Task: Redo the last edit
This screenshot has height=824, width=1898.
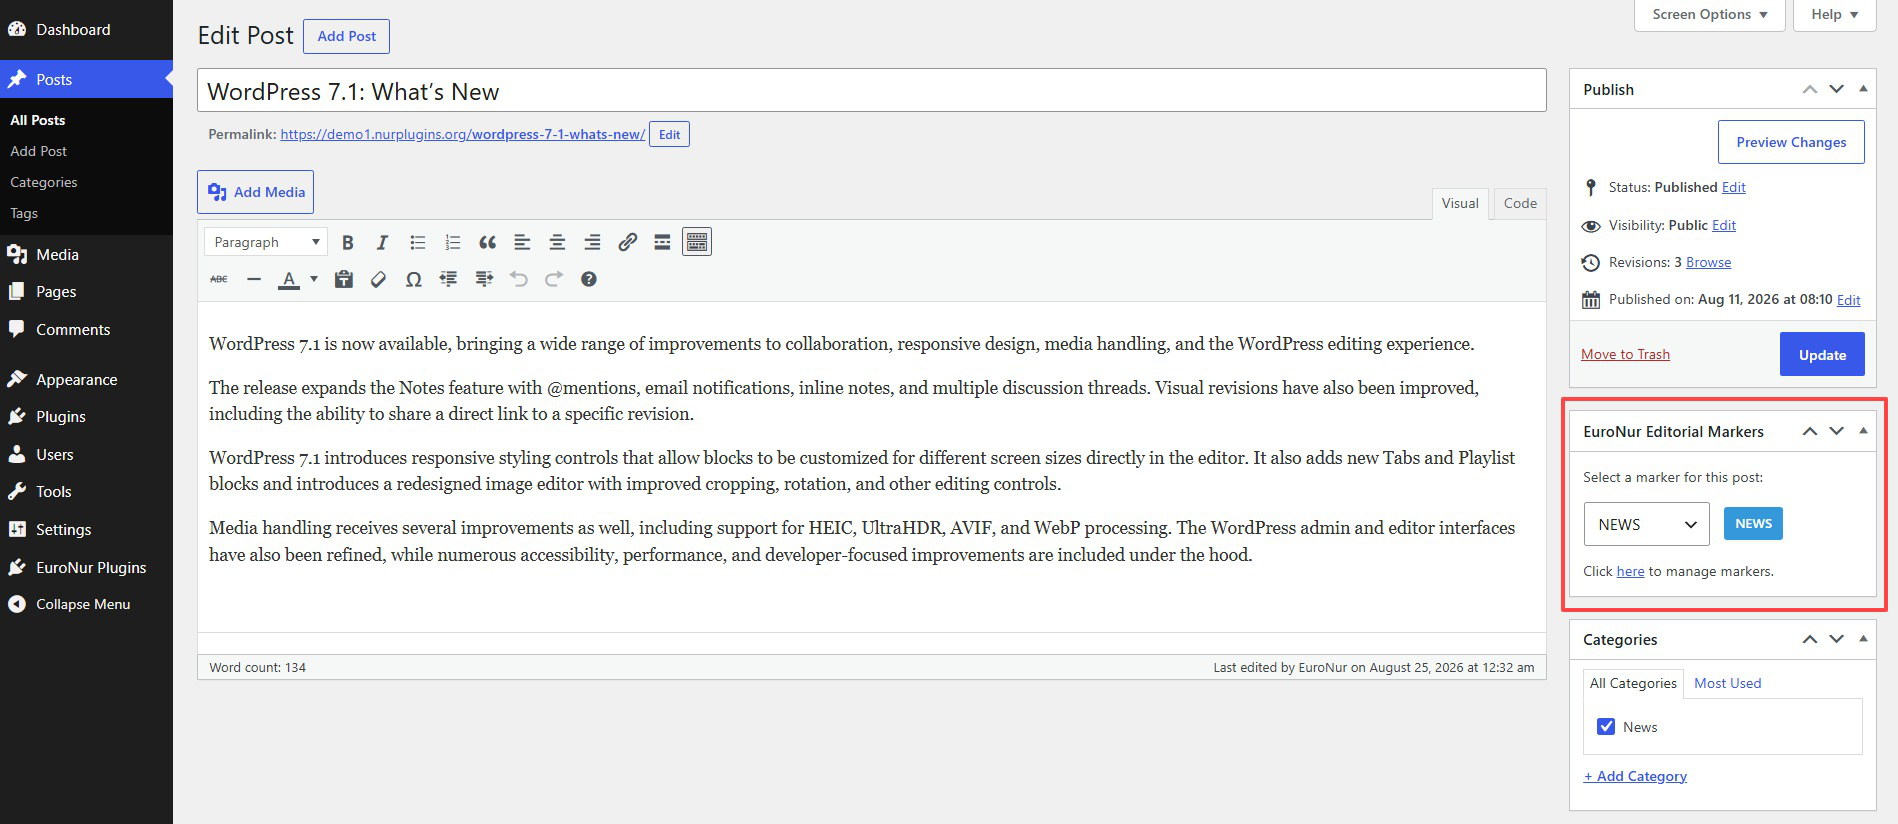Action: [x=554, y=279]
